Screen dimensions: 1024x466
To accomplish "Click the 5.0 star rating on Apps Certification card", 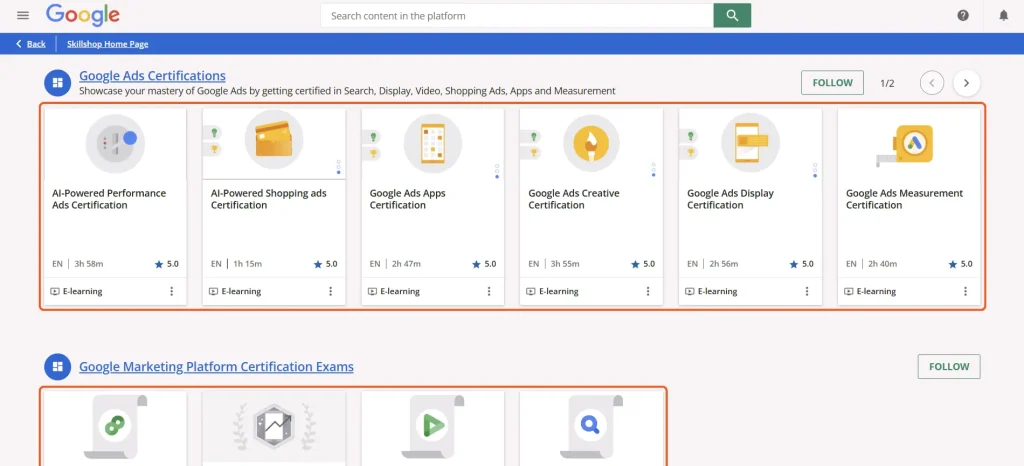I will [x=484, y=264].
